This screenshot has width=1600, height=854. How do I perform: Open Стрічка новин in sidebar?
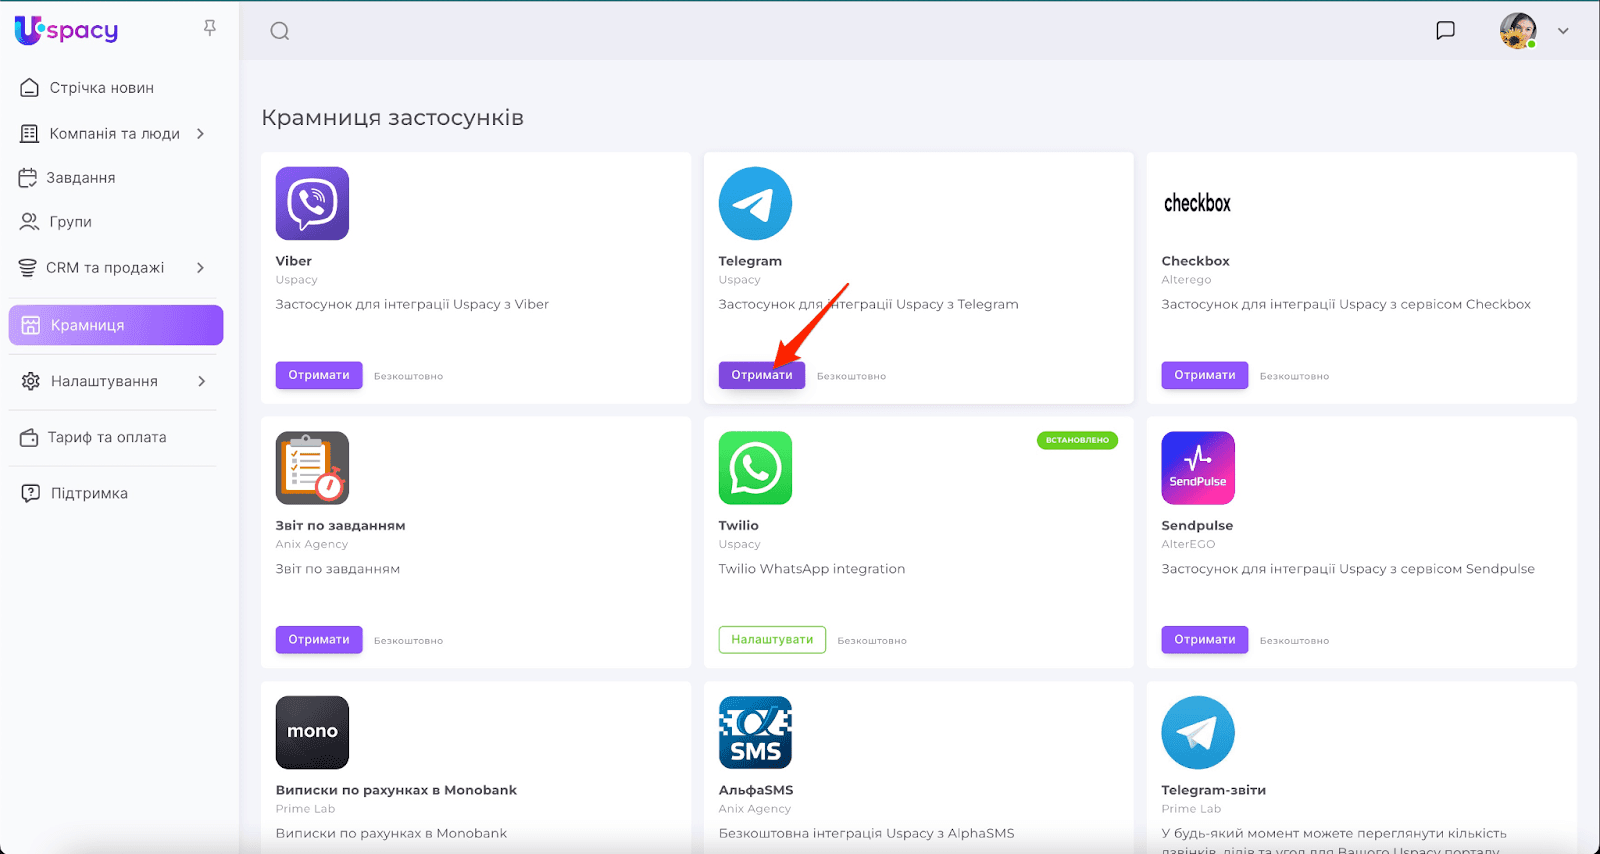pos(101,88)
